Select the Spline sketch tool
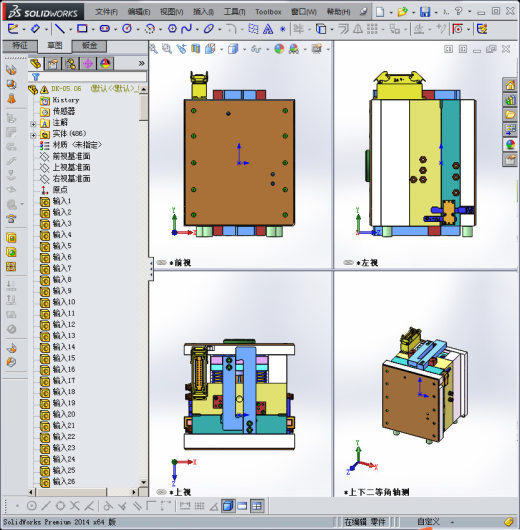520x530 pixels. (186, 29)
